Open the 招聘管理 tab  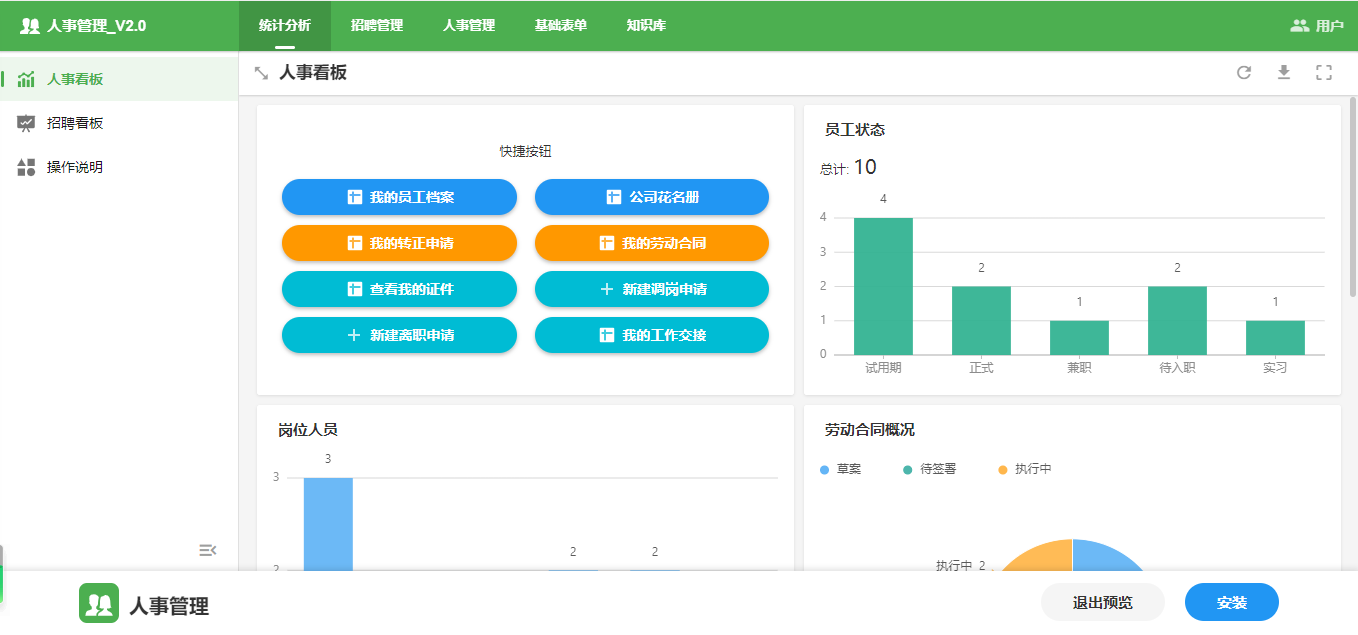coord(377,26)
